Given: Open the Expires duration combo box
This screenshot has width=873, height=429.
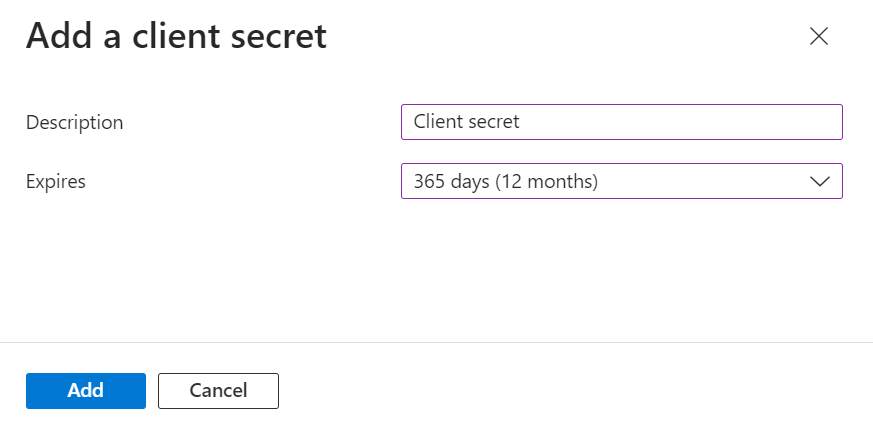Looking at the screenshot, I should click(x=621, y=182).
